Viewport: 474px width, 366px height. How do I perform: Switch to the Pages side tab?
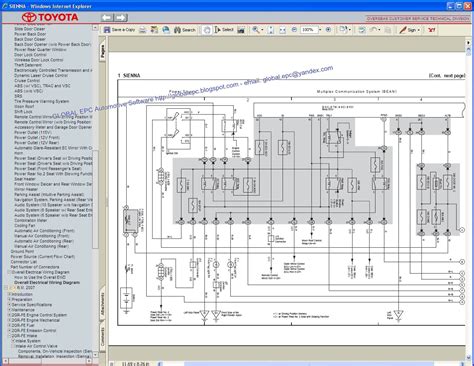[103, 52]
